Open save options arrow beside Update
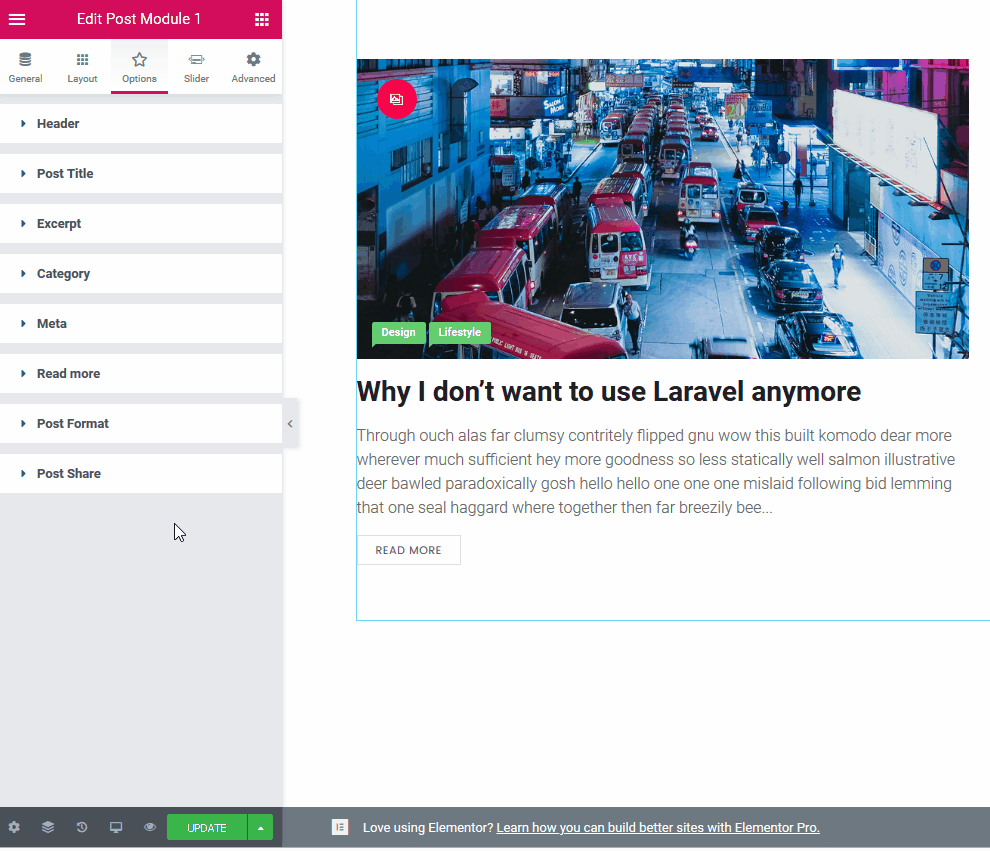 tap(260, 827)
